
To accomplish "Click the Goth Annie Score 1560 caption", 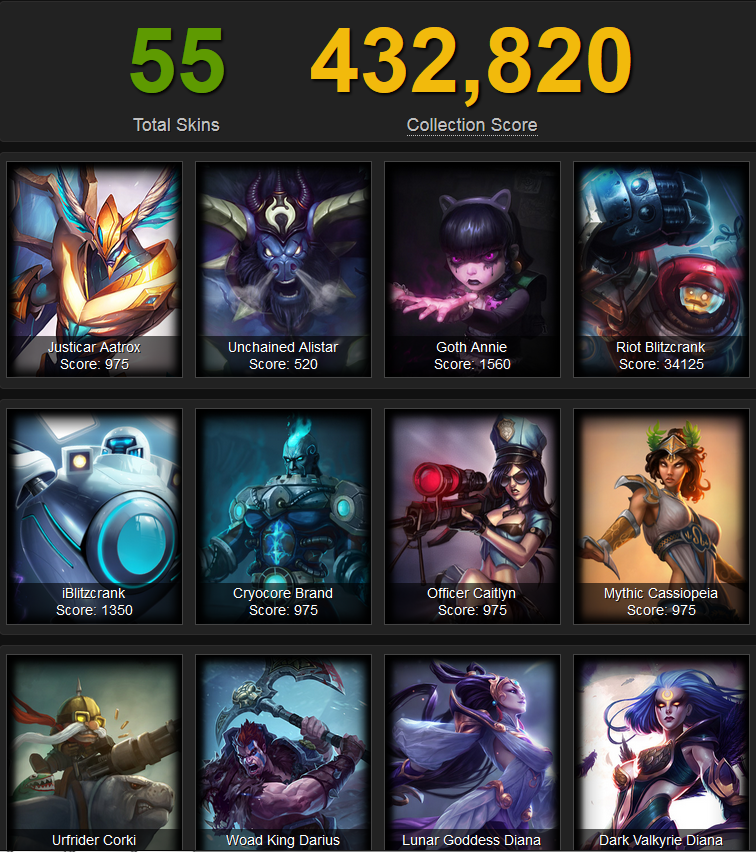I will pyautogui.click(x=472, y=356).
